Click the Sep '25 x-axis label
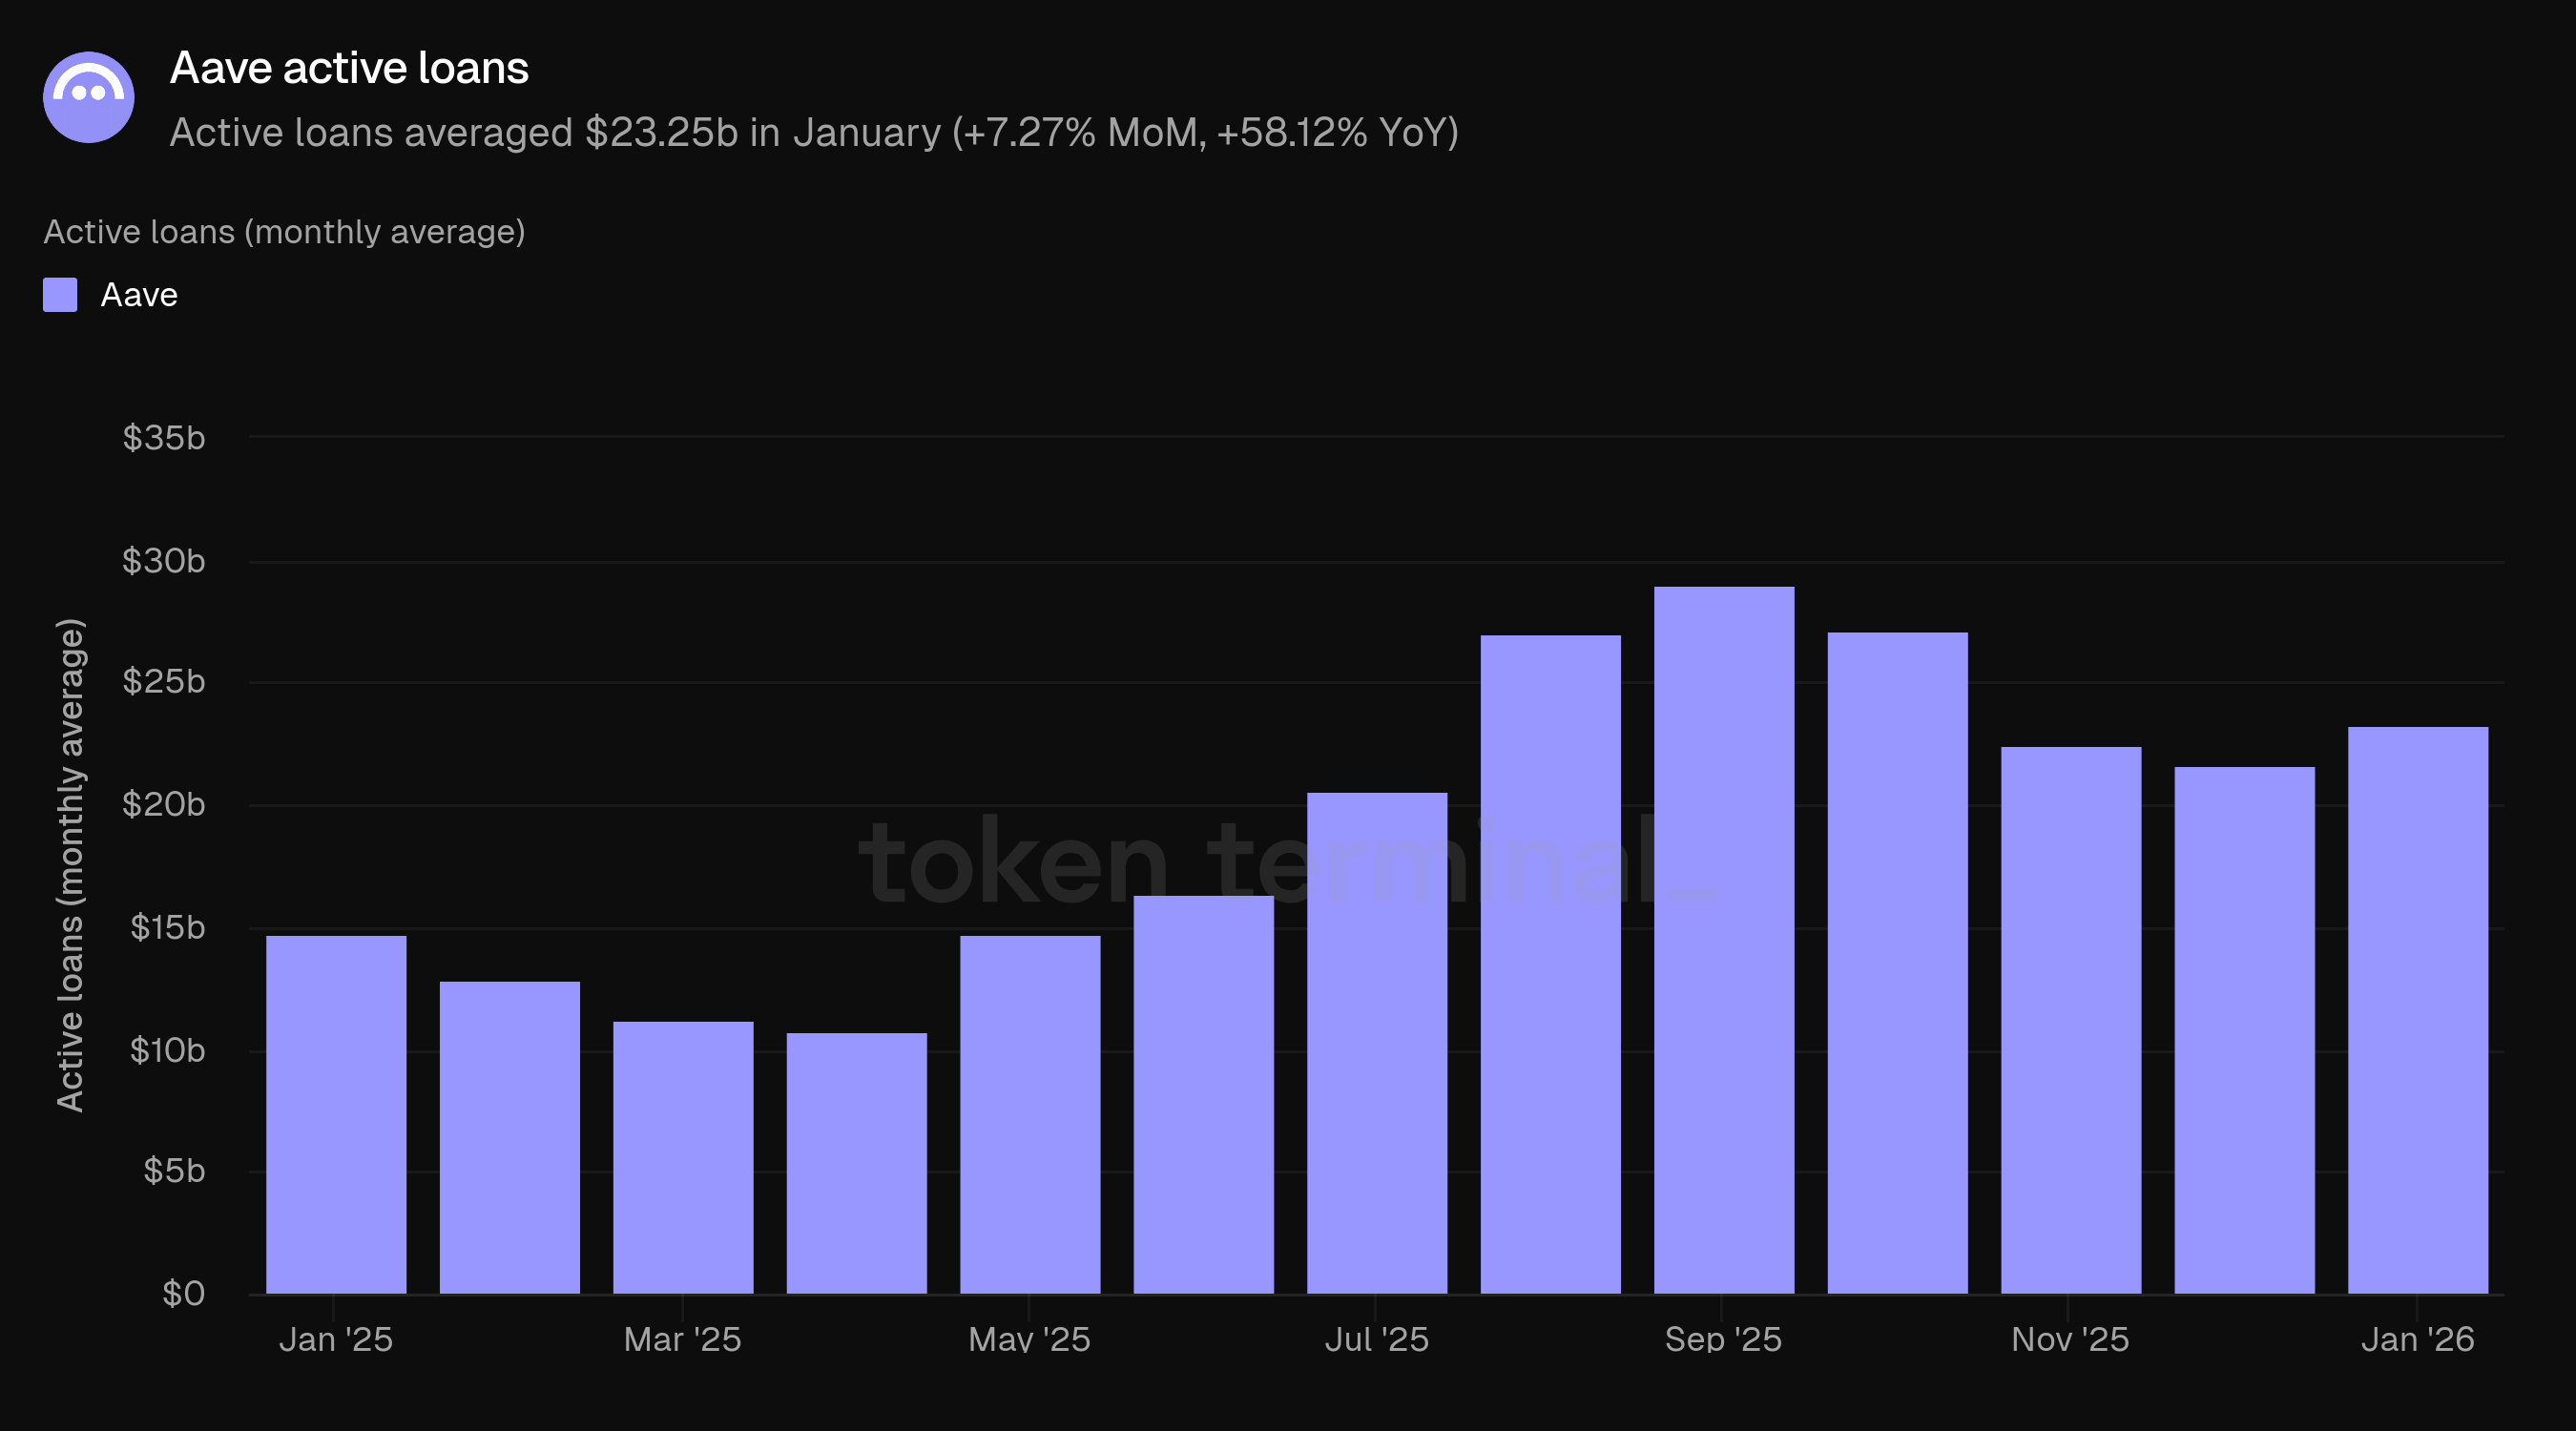Viewport: 2576px width, 1431px height. point(1723,1339)
